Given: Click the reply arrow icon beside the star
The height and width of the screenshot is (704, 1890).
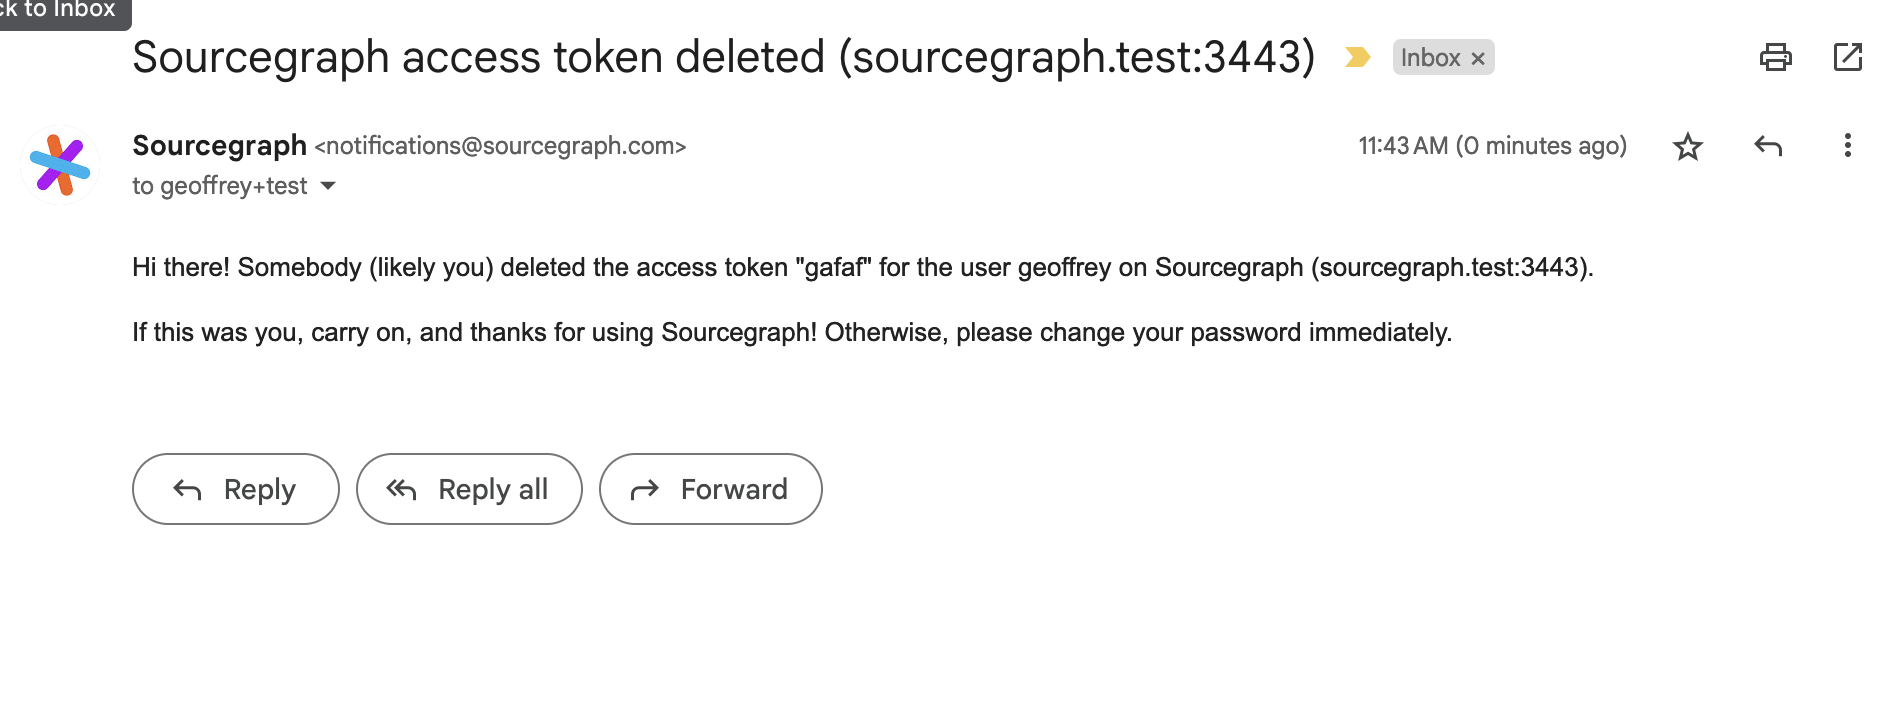Looking at the screenshot, I should (x=1768, y=147).
